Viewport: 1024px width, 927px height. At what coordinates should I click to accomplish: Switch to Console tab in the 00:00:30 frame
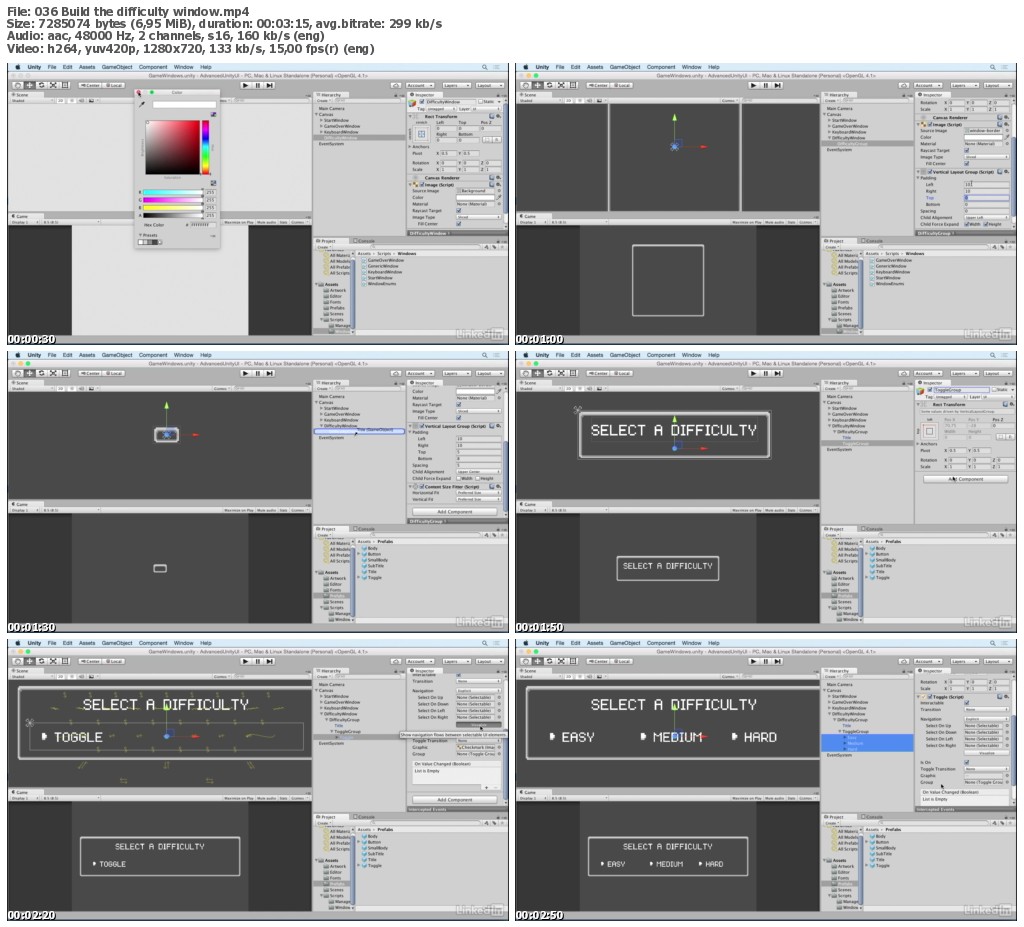click(363, 240)
